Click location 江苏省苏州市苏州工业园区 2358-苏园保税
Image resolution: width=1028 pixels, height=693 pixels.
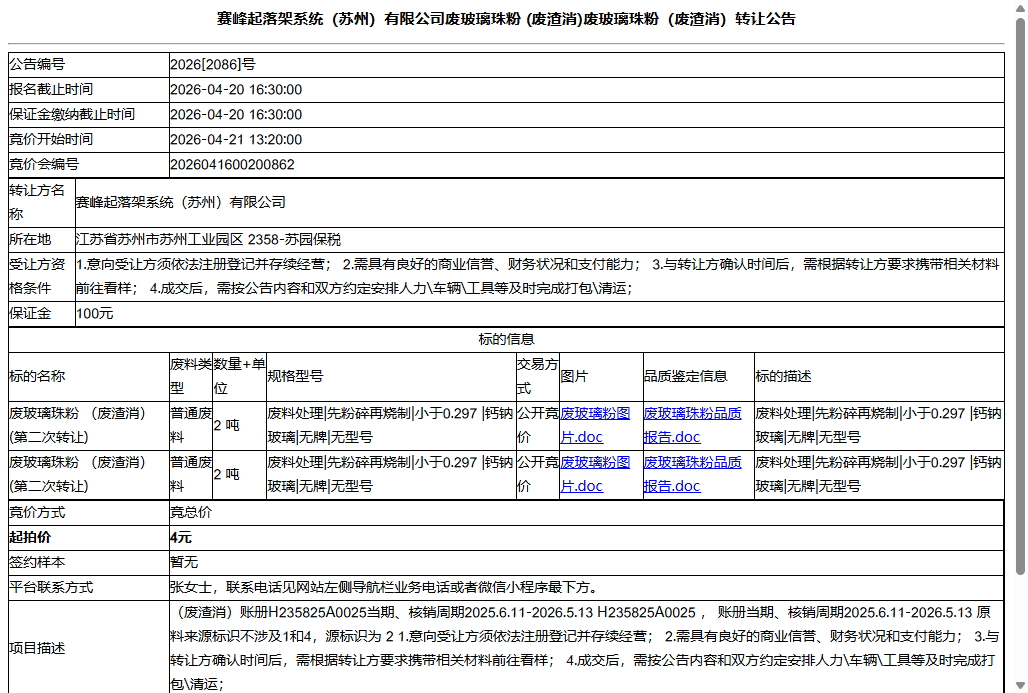click(208, 240)
